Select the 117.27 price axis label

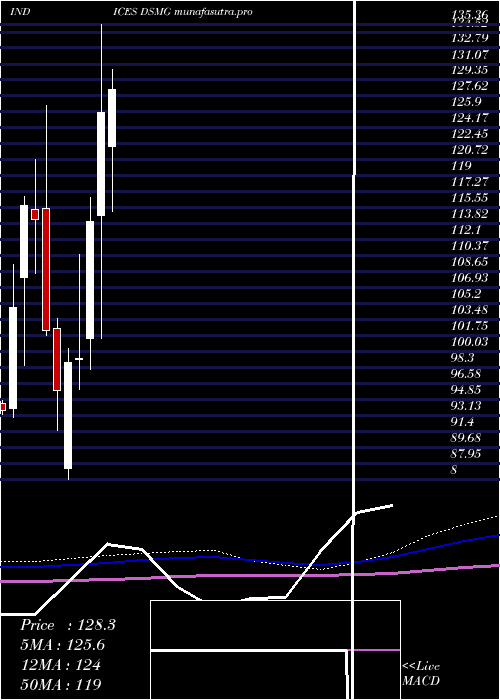point(469,182)
